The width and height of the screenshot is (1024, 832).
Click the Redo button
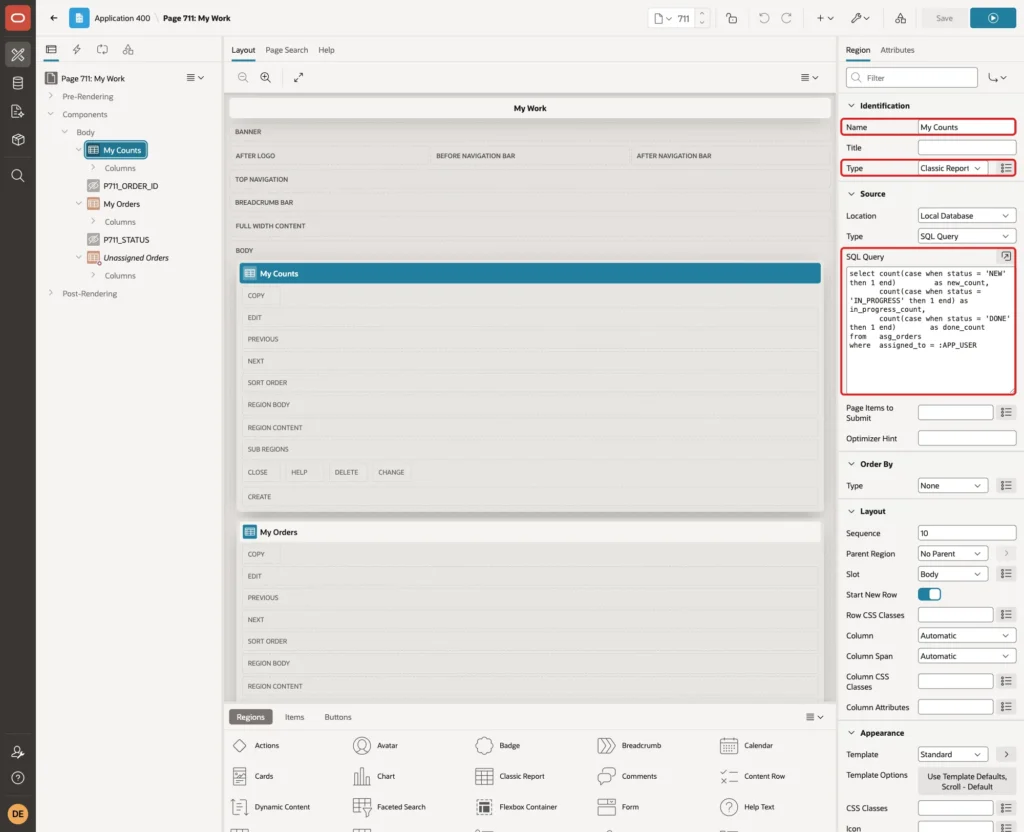click(786, 18)
